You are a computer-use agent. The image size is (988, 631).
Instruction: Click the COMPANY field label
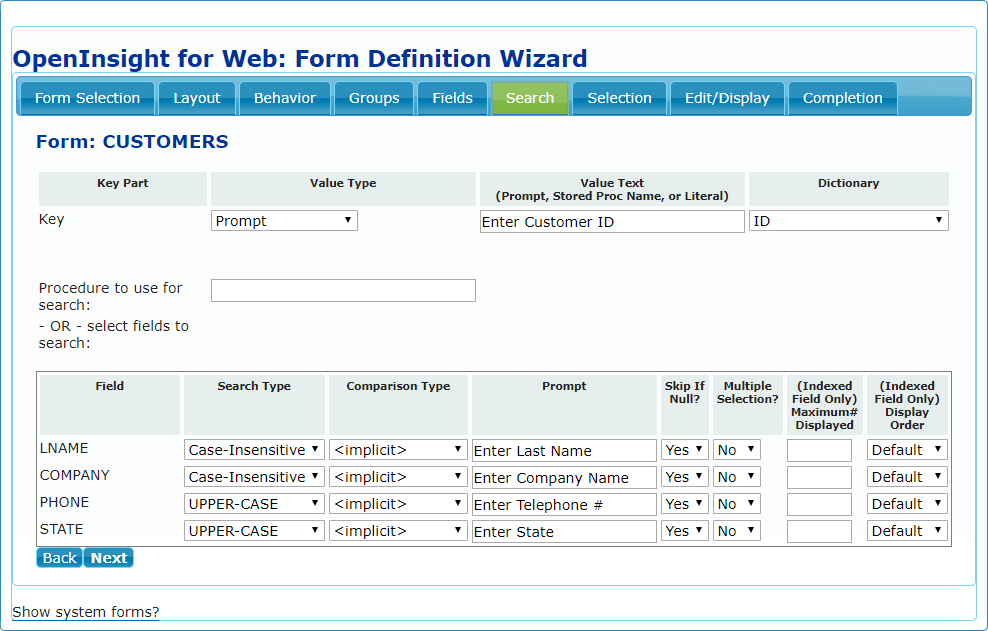point(74,475)
